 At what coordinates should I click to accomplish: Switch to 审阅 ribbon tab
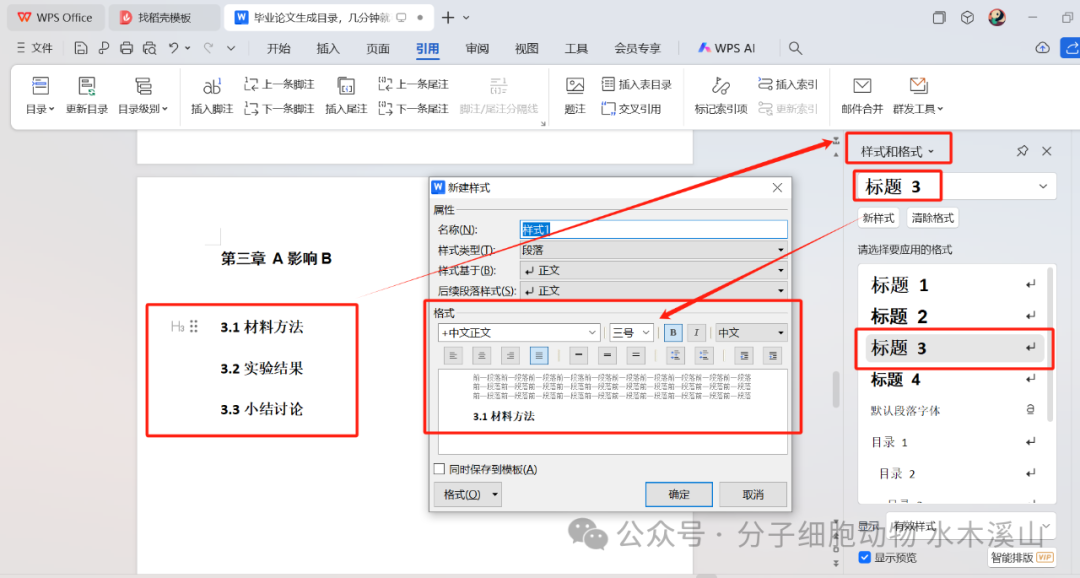coord(477,48)
